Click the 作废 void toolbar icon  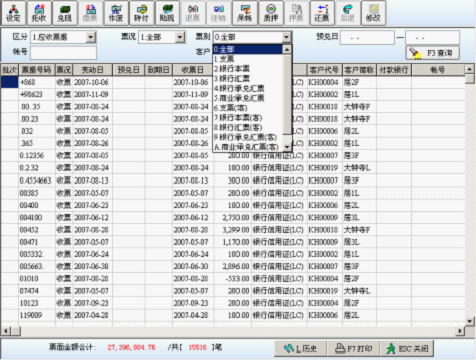(x=116, y=13)
